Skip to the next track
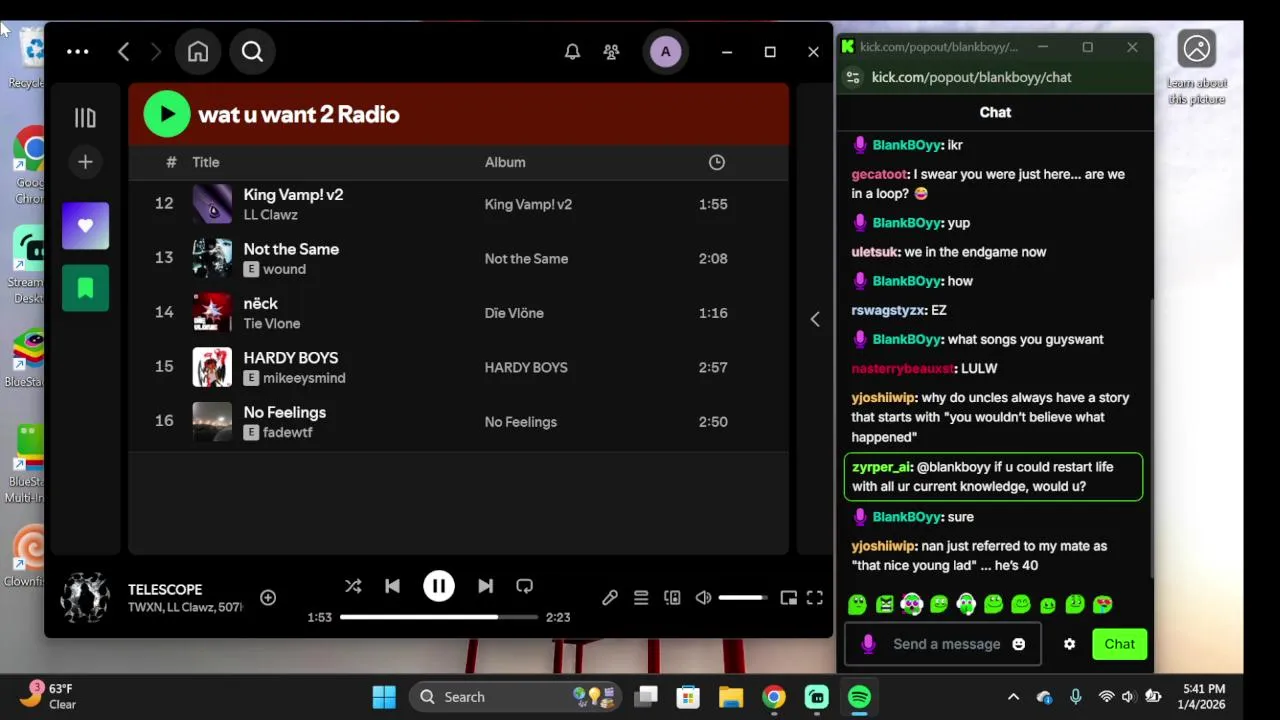This screenshot has width=1280, height=720. [485, 586]
